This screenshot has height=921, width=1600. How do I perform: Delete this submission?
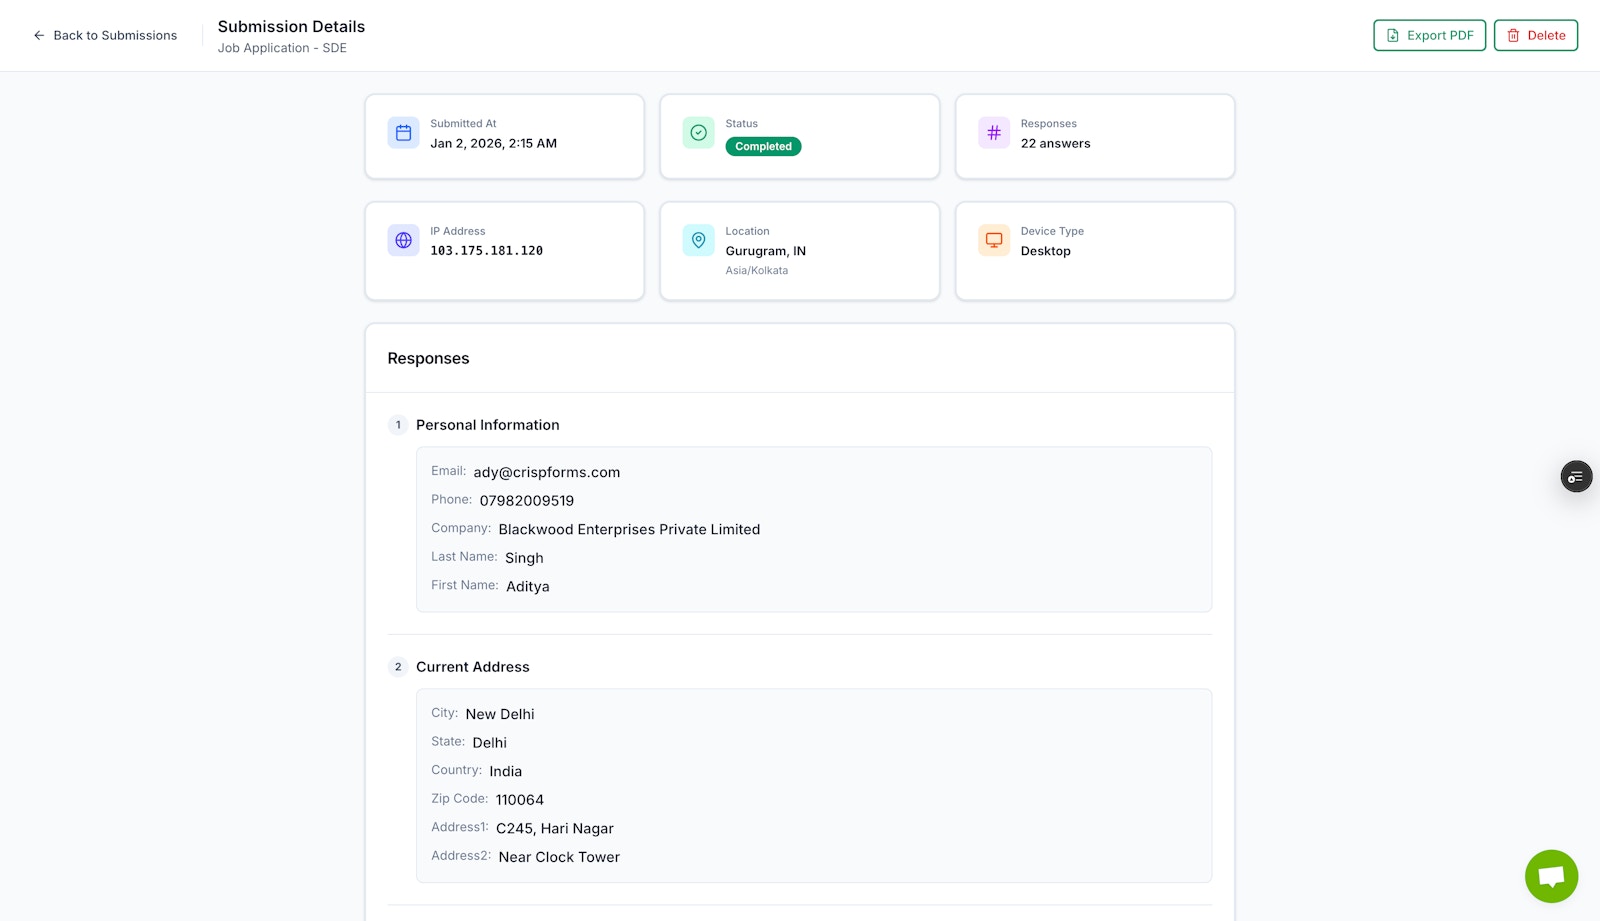(x=1535, y=35)
